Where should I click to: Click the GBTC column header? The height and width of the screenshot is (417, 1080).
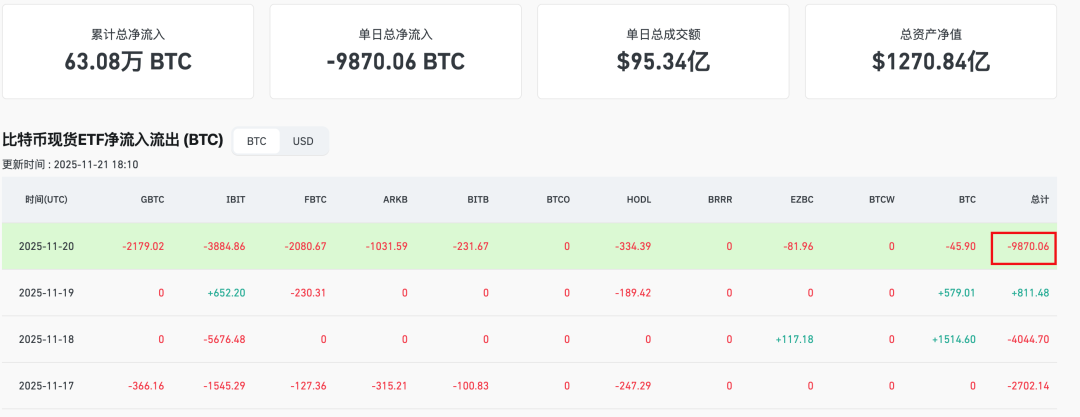click(152, 200)
